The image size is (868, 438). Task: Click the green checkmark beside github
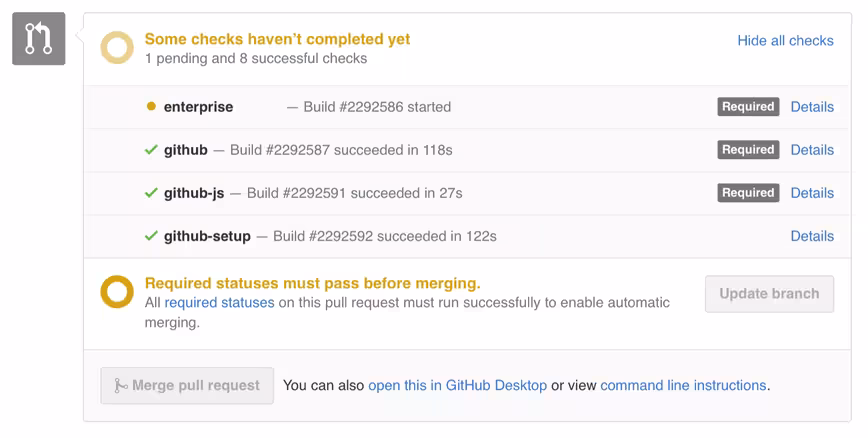click(151, 150)
